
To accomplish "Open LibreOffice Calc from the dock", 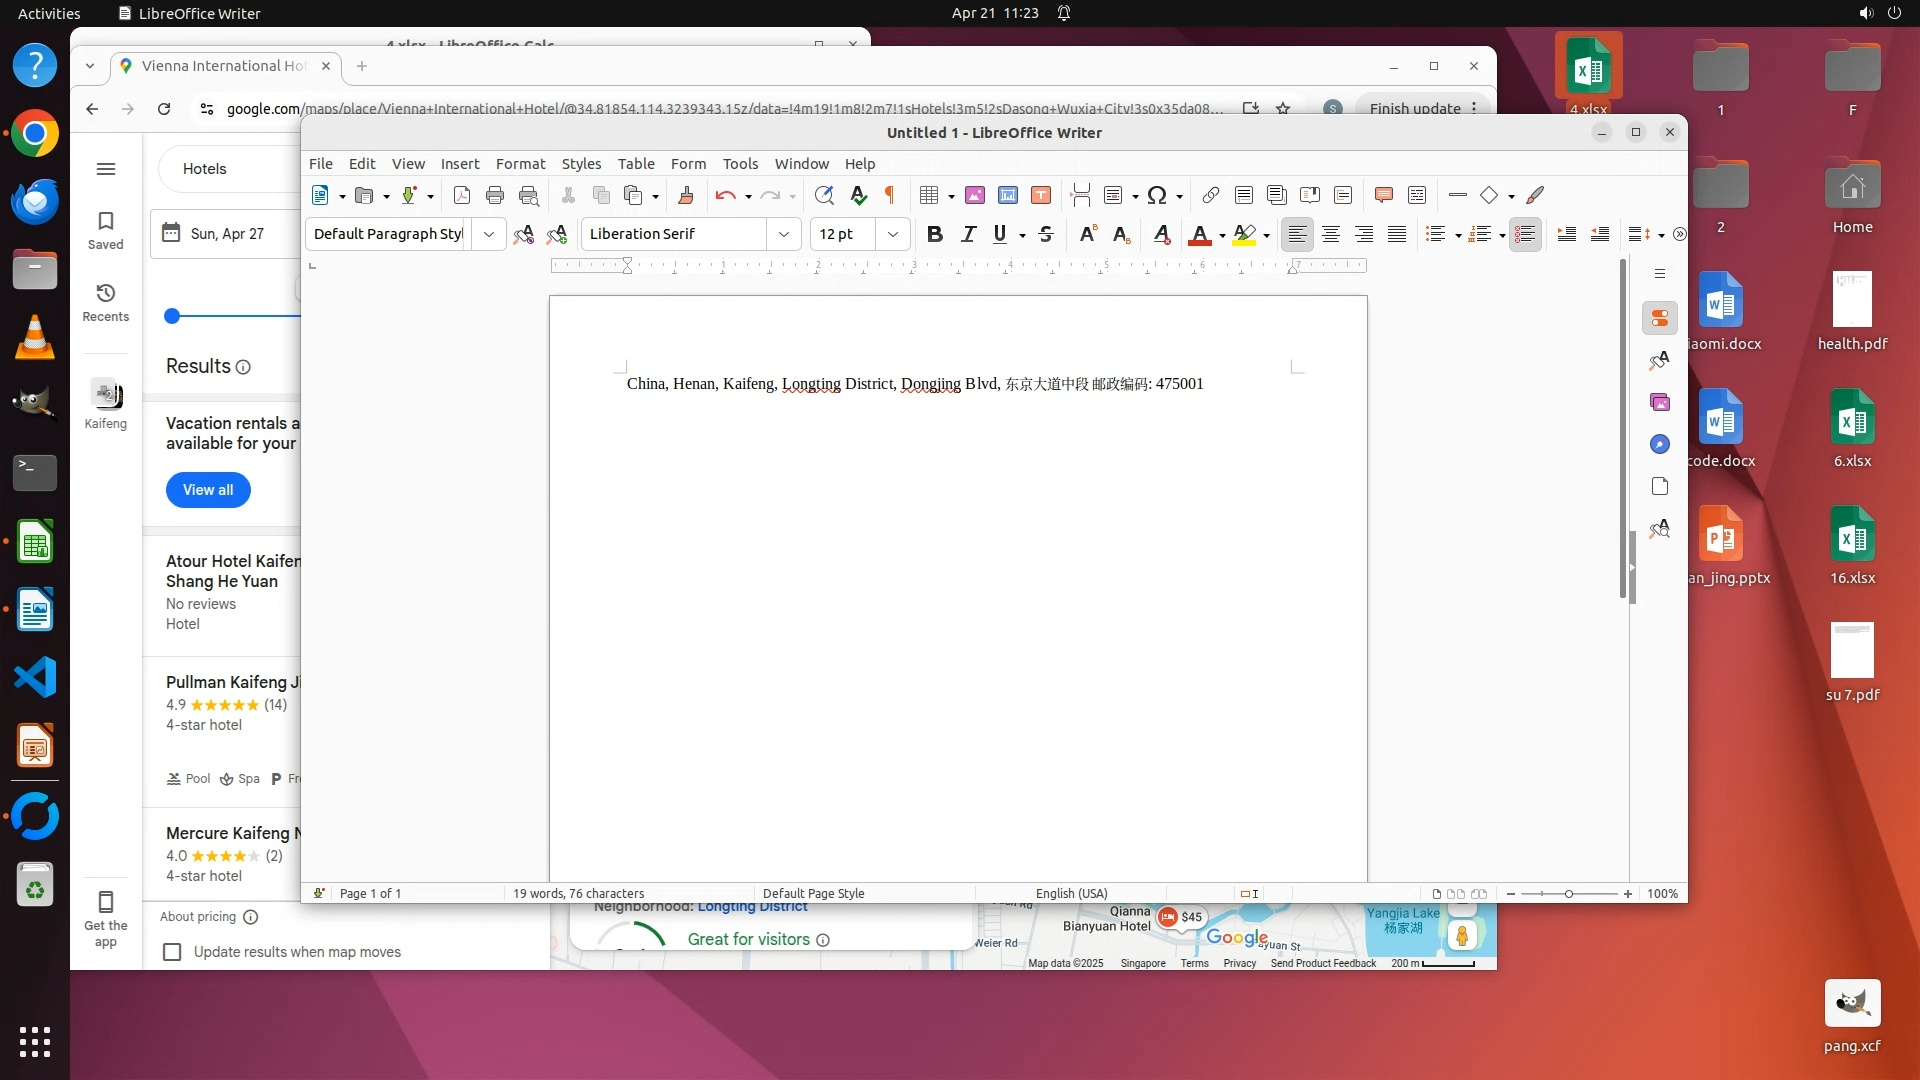I will coord(35,543).
